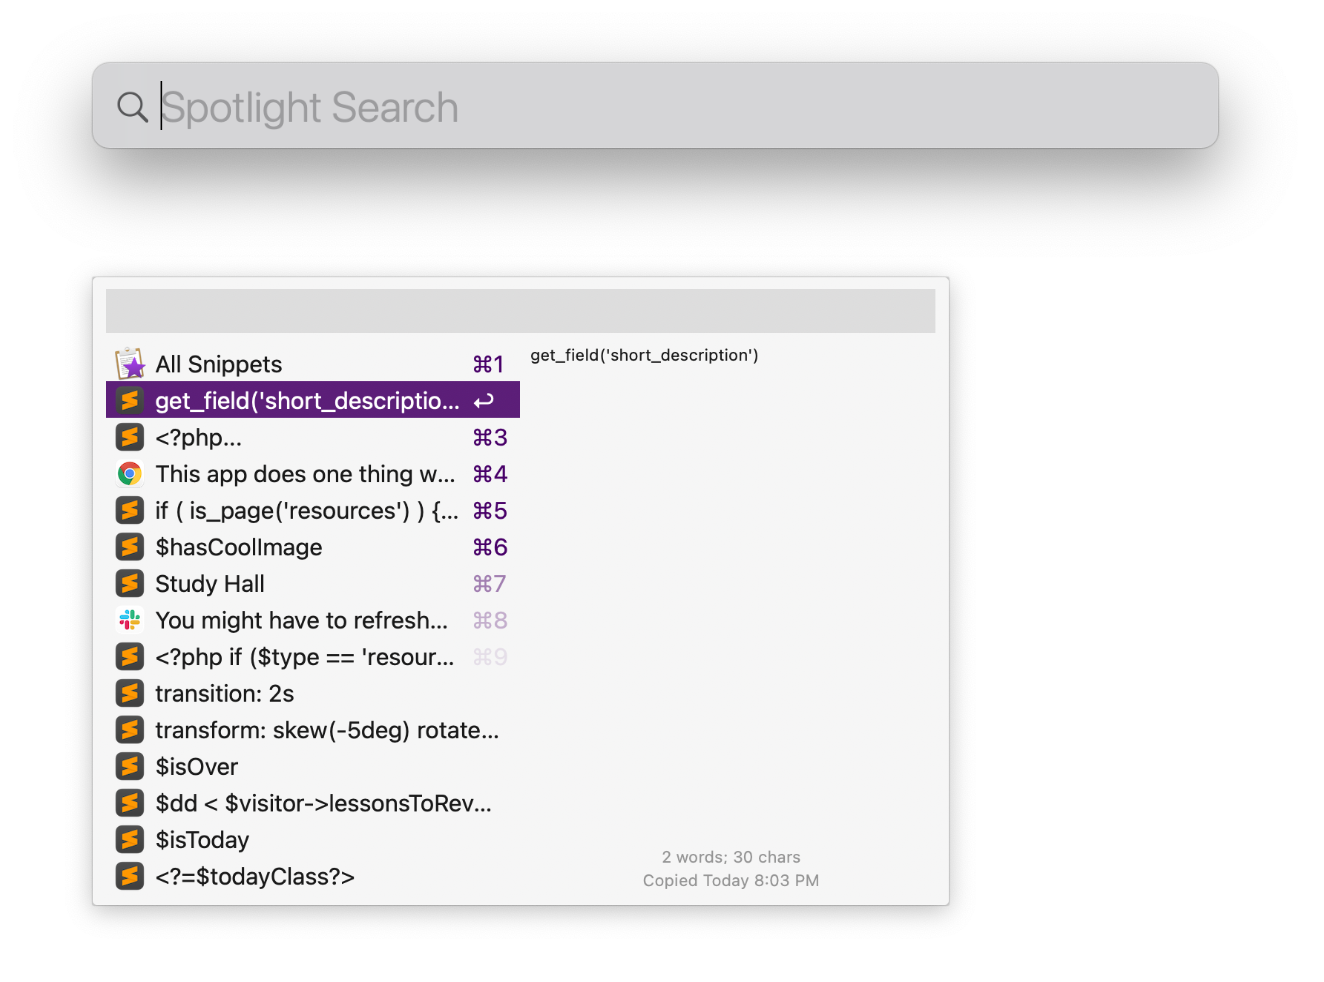Click Sublime icon beside get_field('short_descriptio...
The height and width of the screenshot is (982, 1324).
(x=130, y=401)
